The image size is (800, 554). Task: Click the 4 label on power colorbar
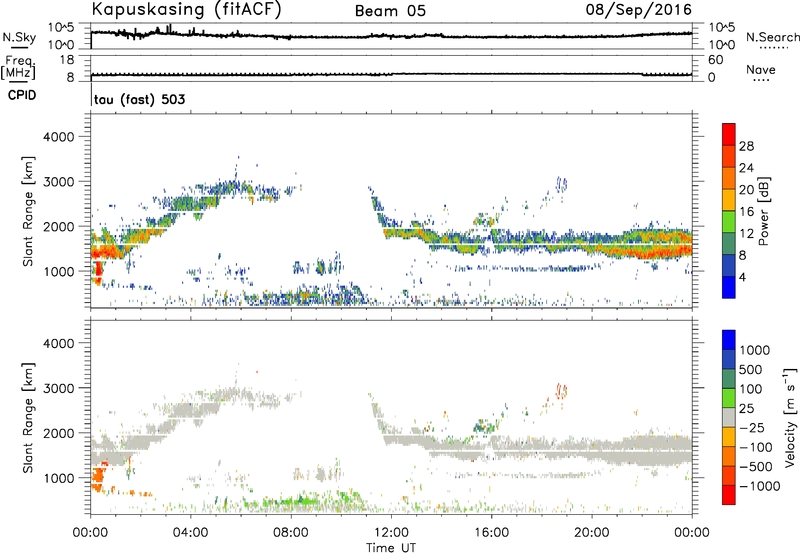click(742, 277)
